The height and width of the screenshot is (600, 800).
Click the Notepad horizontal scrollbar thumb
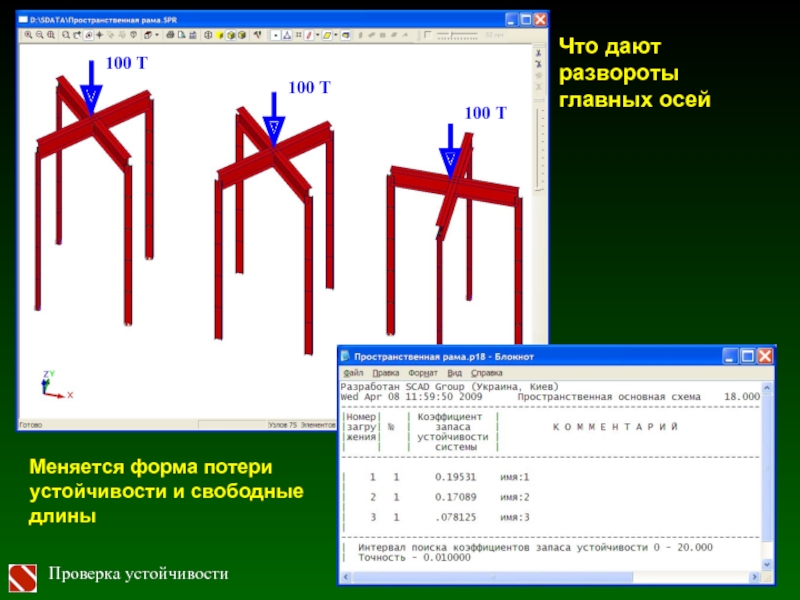click(492, 577)
